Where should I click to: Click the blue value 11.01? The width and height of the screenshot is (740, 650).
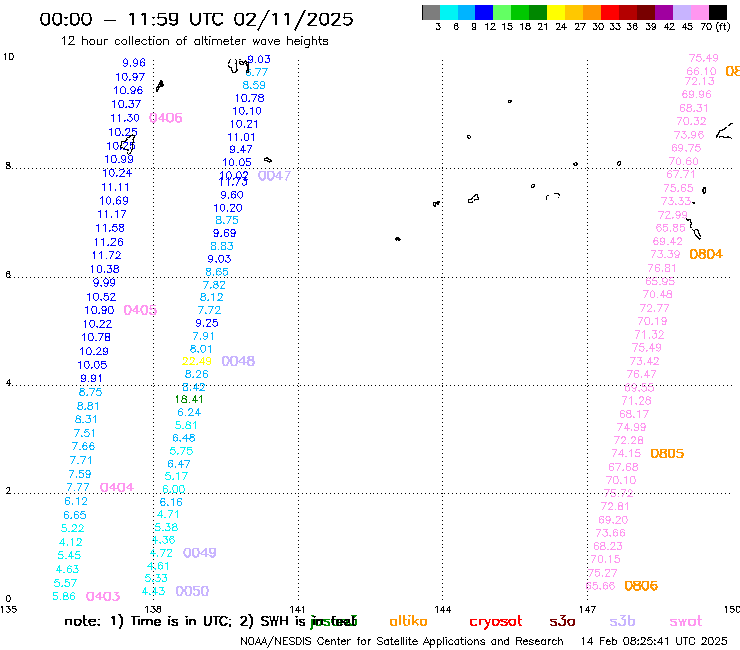[241, 137]
